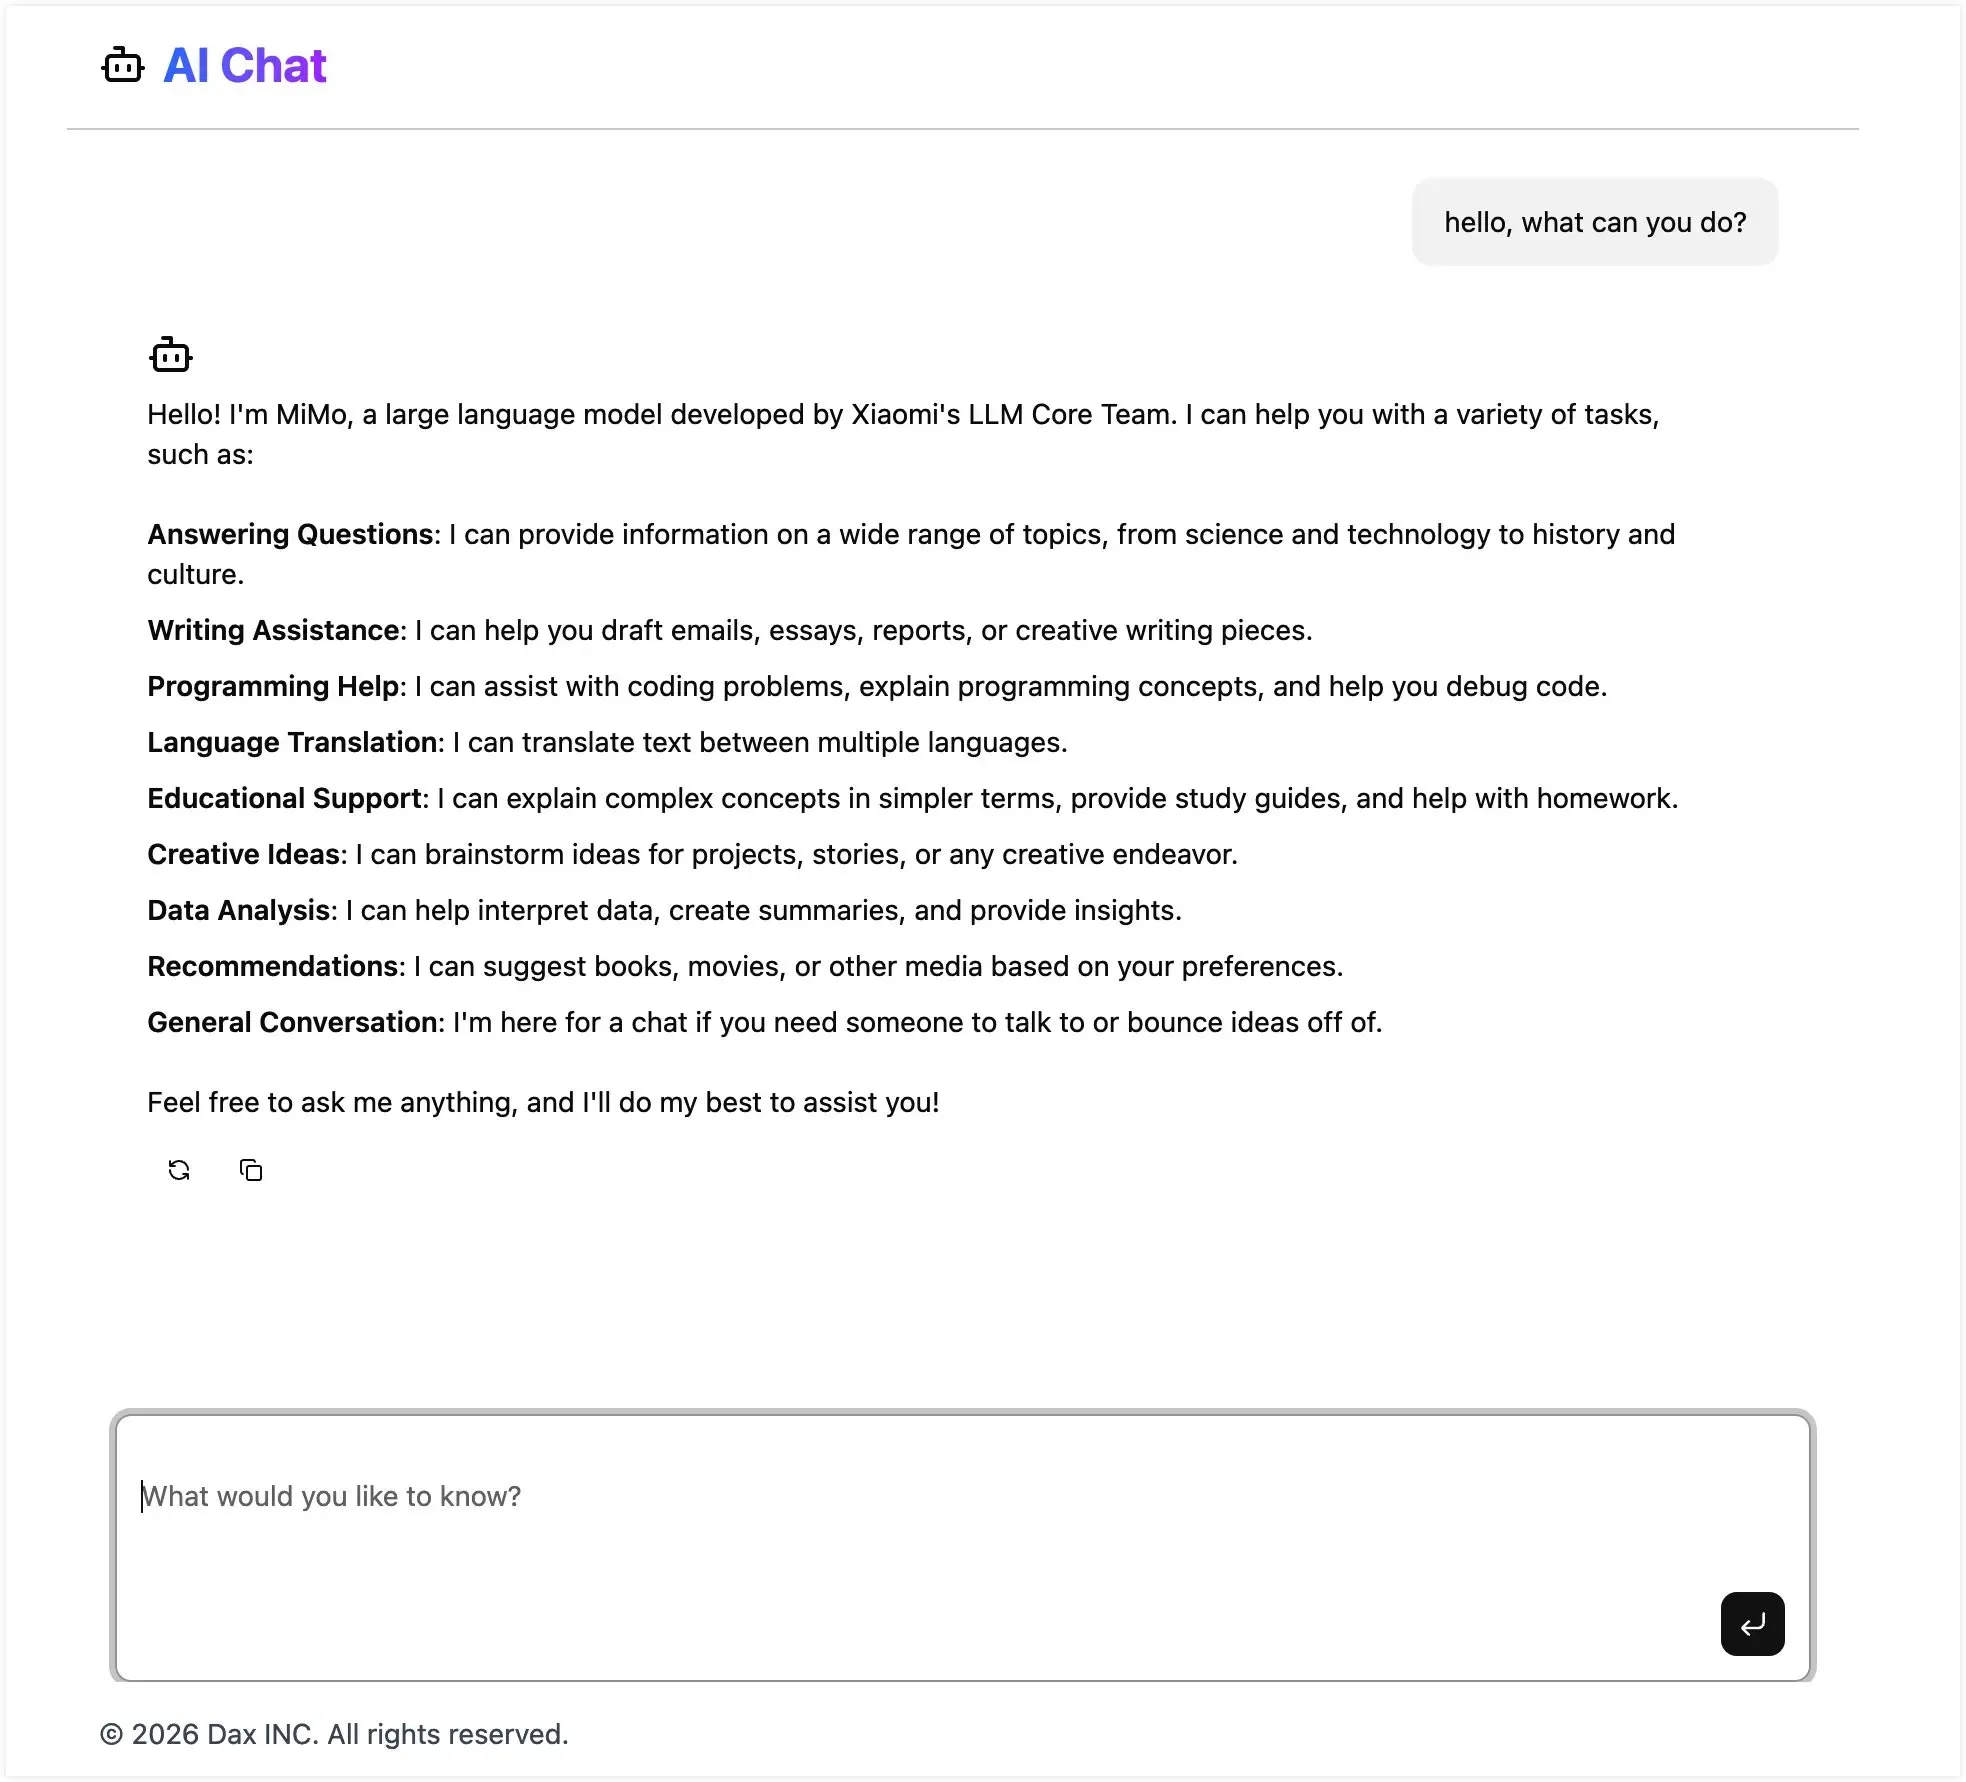The height and width of the screenshot is (1782, 1966).
Task: Regenerate the assistant's response
Action: click(179, 1170)
